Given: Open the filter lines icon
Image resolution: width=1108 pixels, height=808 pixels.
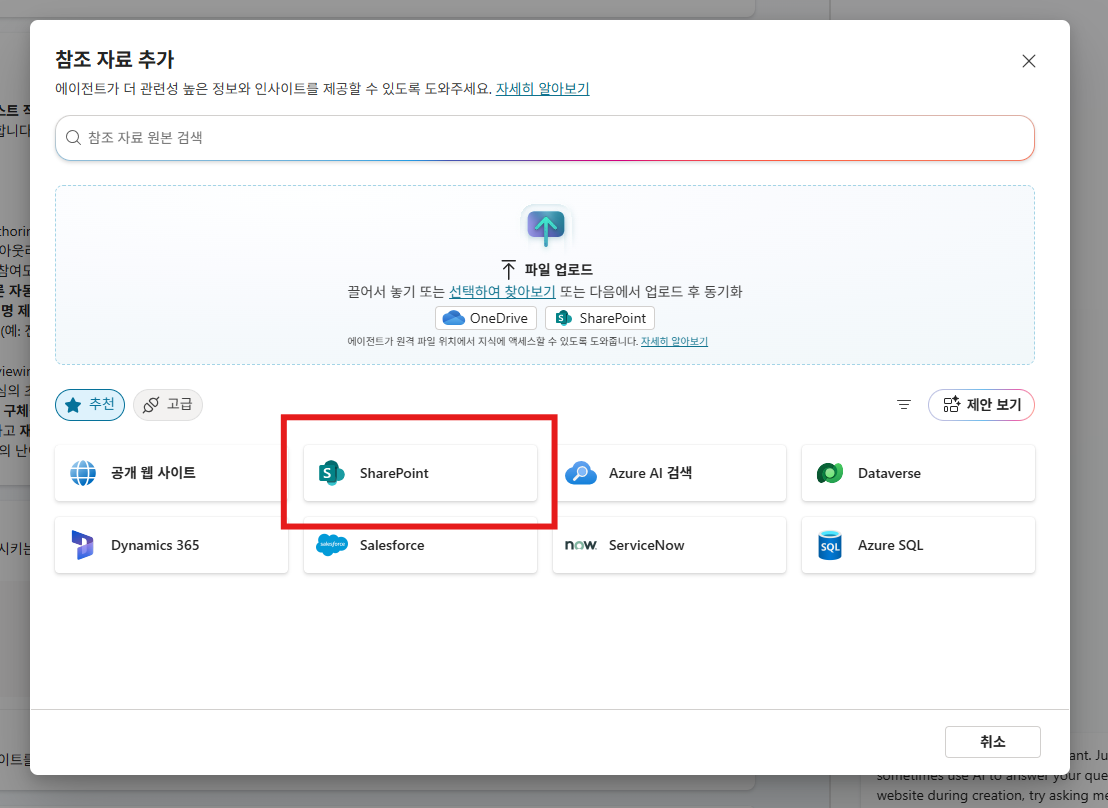Looking at the screenshot, I should [904, 405].
